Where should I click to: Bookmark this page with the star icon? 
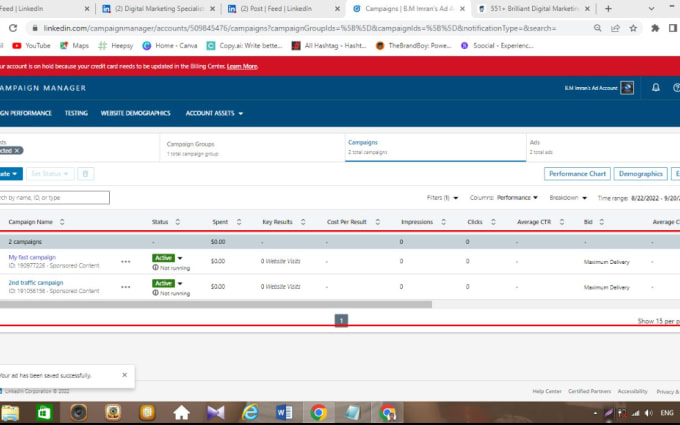633,28
